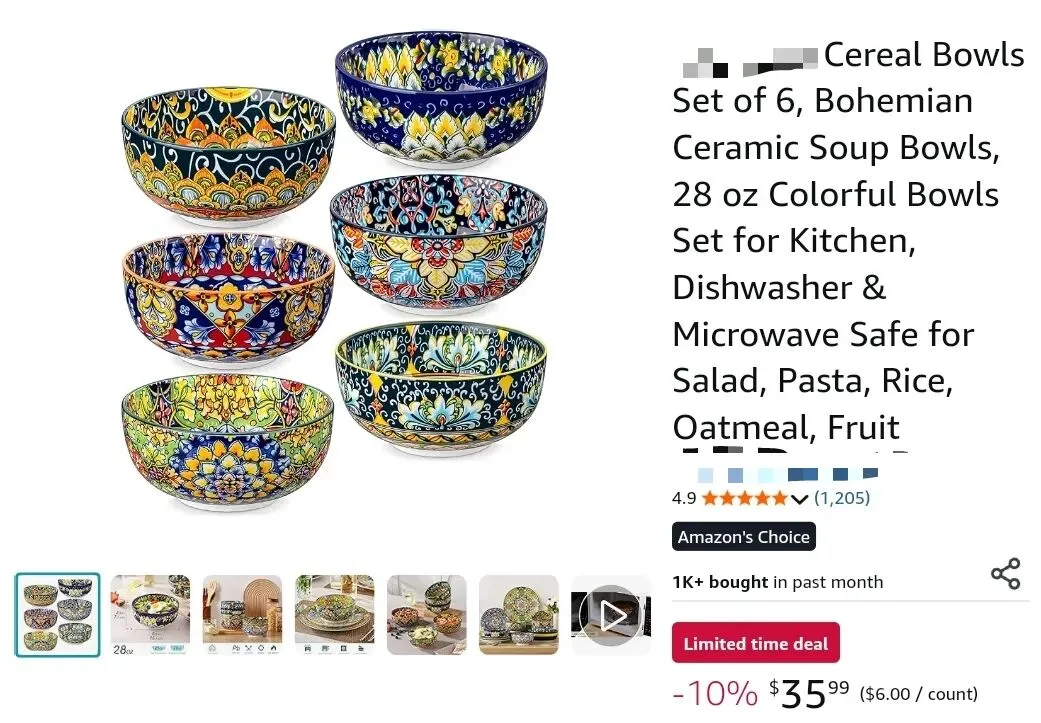Viewport: 1041px width, 723px height.
Task: Click the blurred brand store link
Action: click(x=788, y=475)
